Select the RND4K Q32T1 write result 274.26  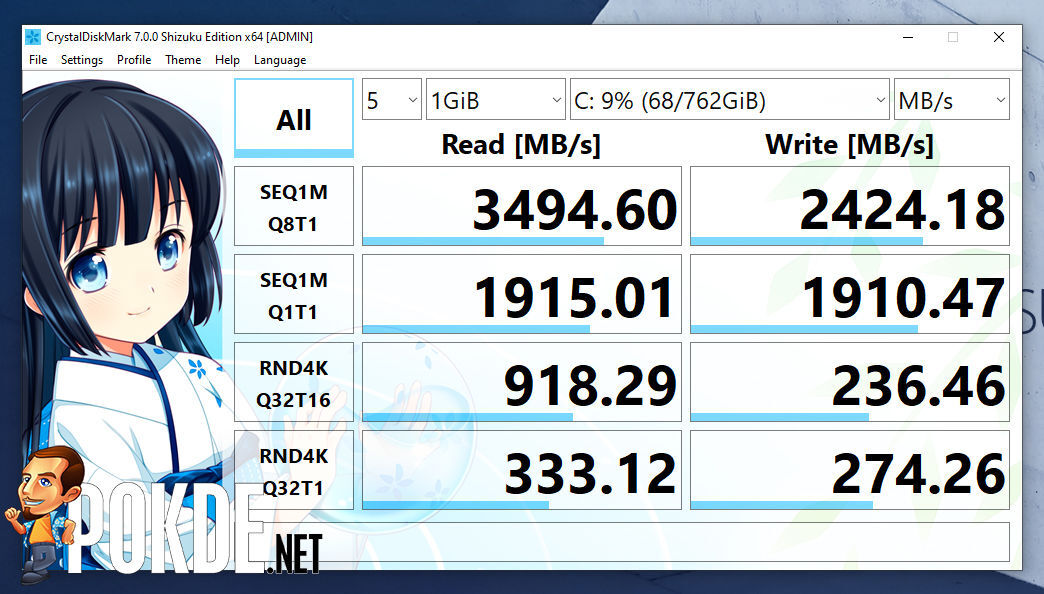tap(850, 470)
